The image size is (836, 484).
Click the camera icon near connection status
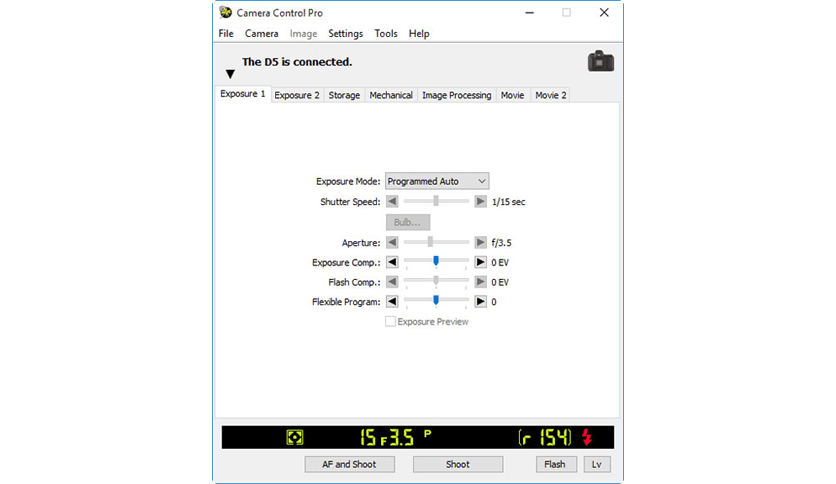(601, 61)
